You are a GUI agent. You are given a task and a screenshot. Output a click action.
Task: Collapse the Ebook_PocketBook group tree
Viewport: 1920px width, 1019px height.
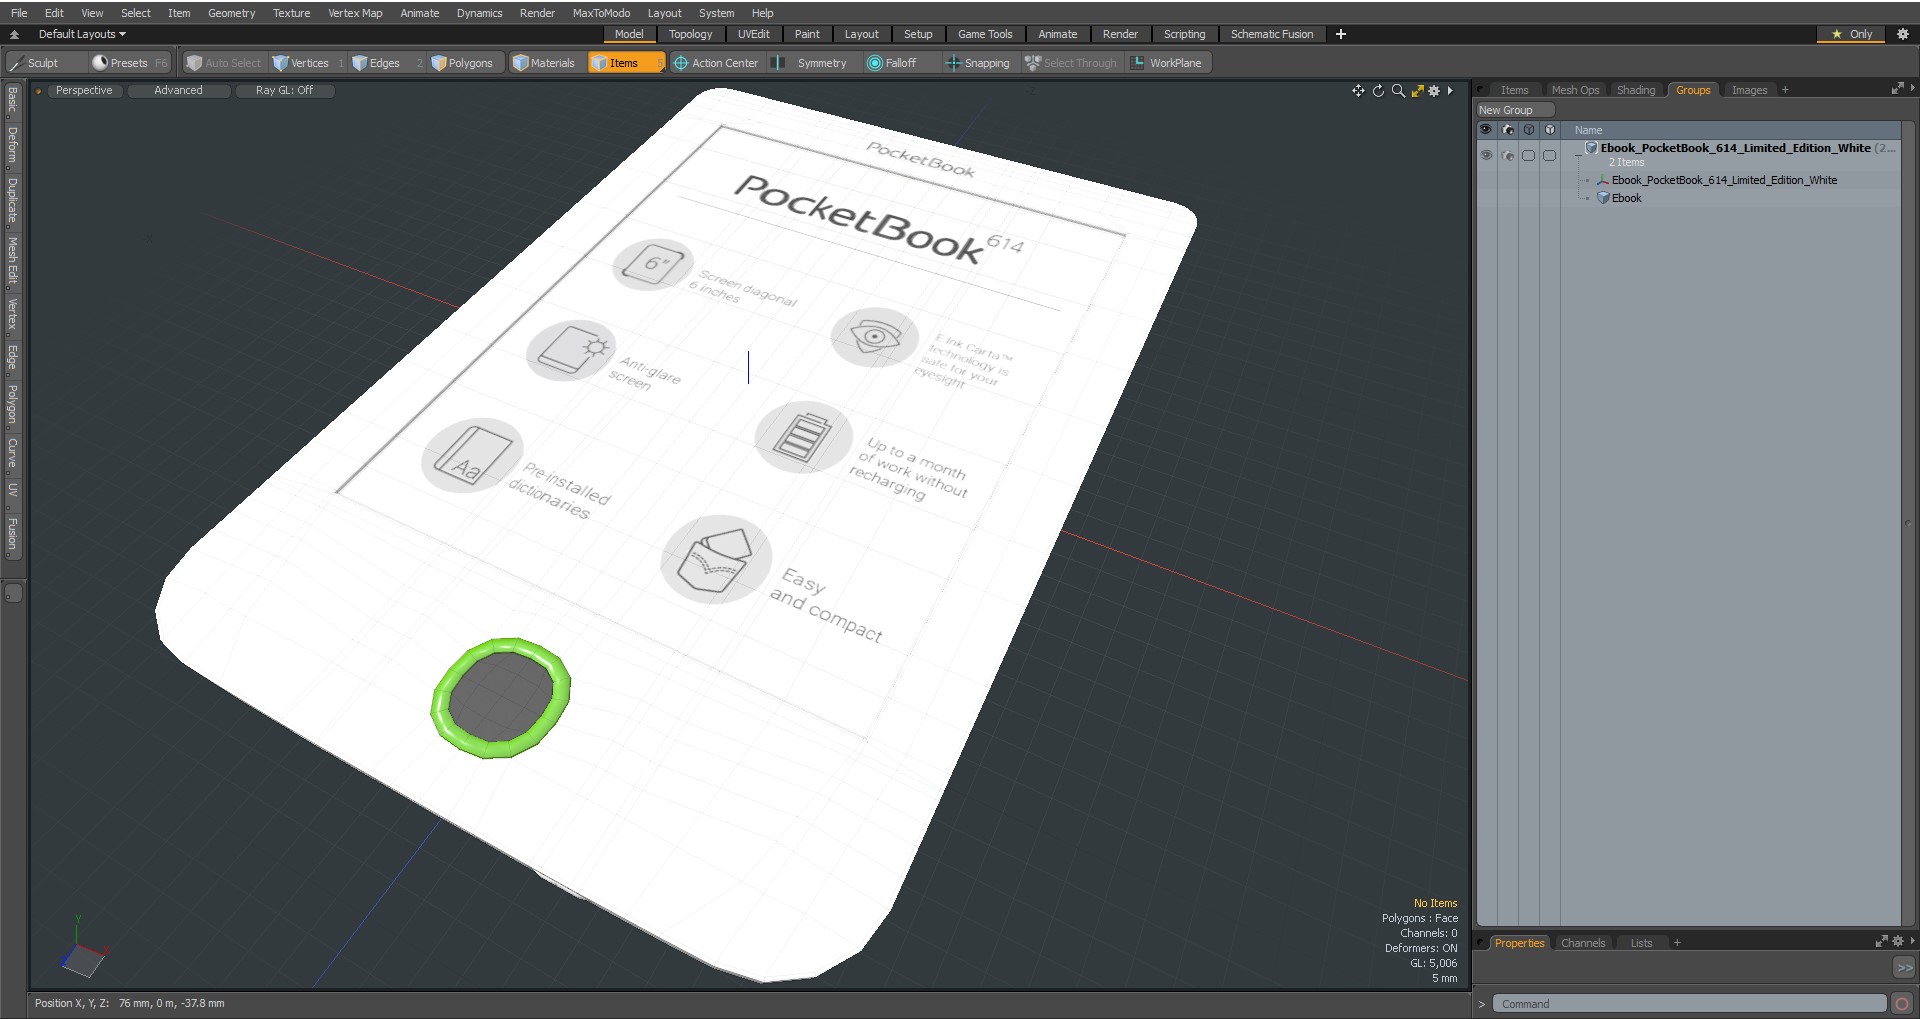click(x=1579, y=153)
